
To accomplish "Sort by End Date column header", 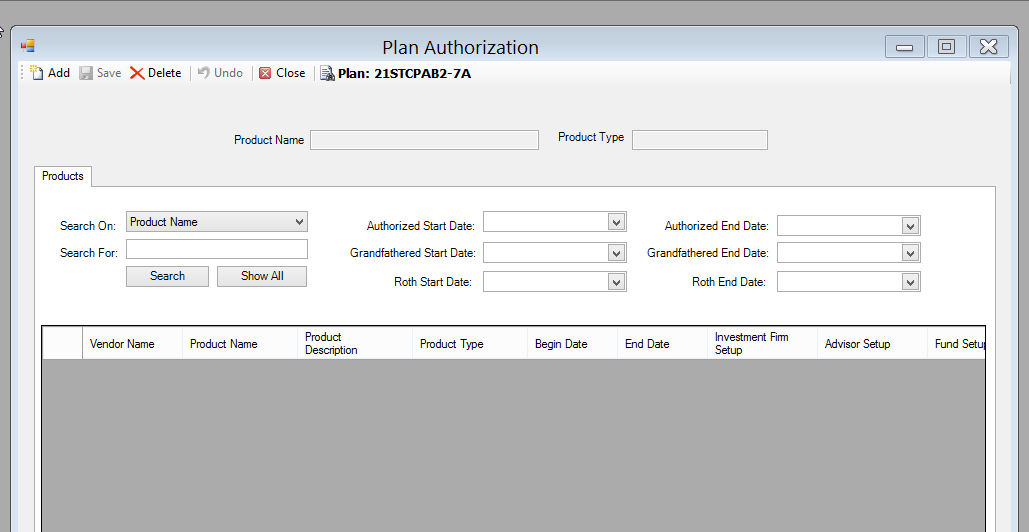I will [662, 344].
